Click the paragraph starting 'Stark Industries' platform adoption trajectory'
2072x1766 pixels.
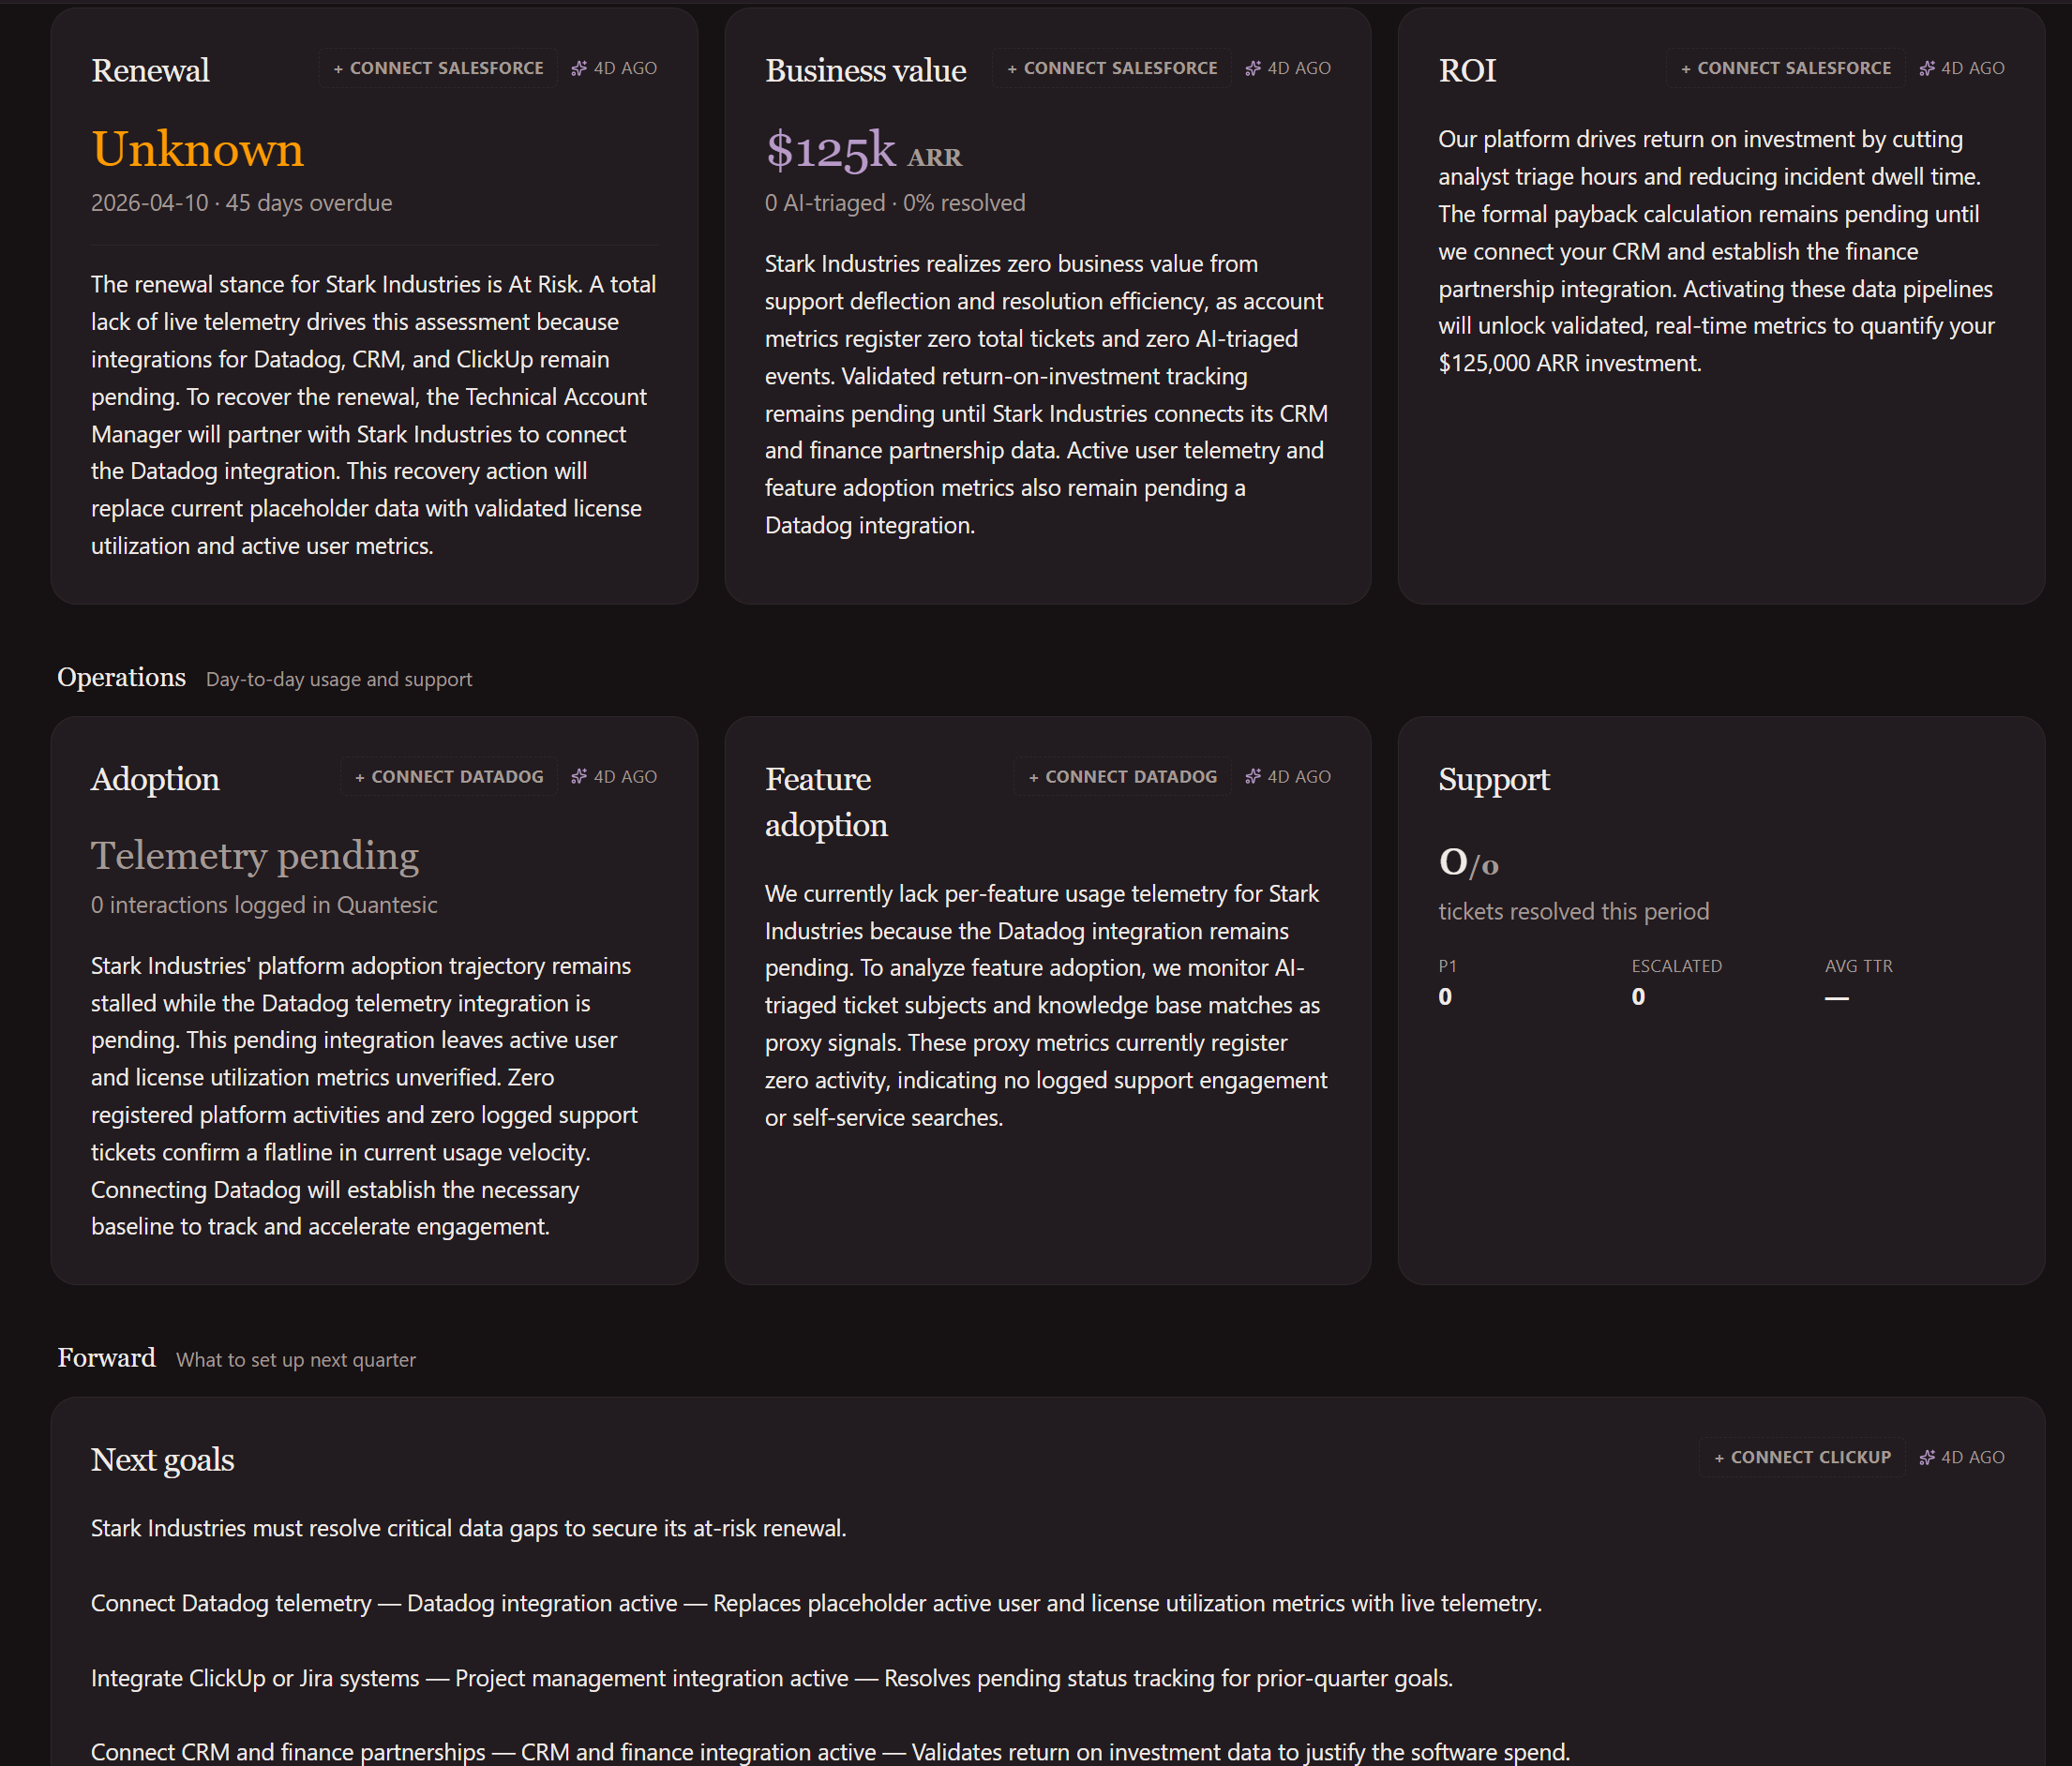364,1096
